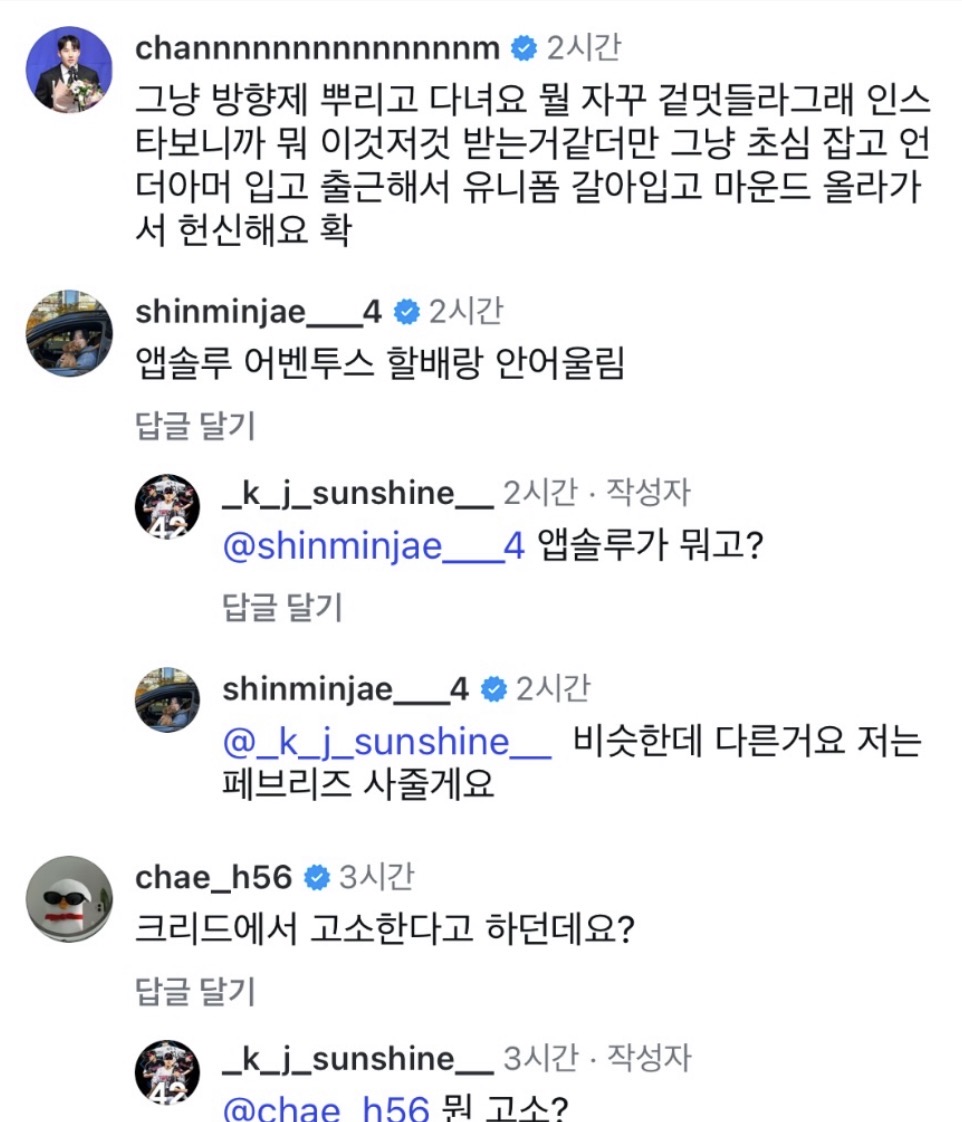962x1122 pixels.
Task: Click the @chae_h56 mention in the last reply
Action: (325, 1108)
